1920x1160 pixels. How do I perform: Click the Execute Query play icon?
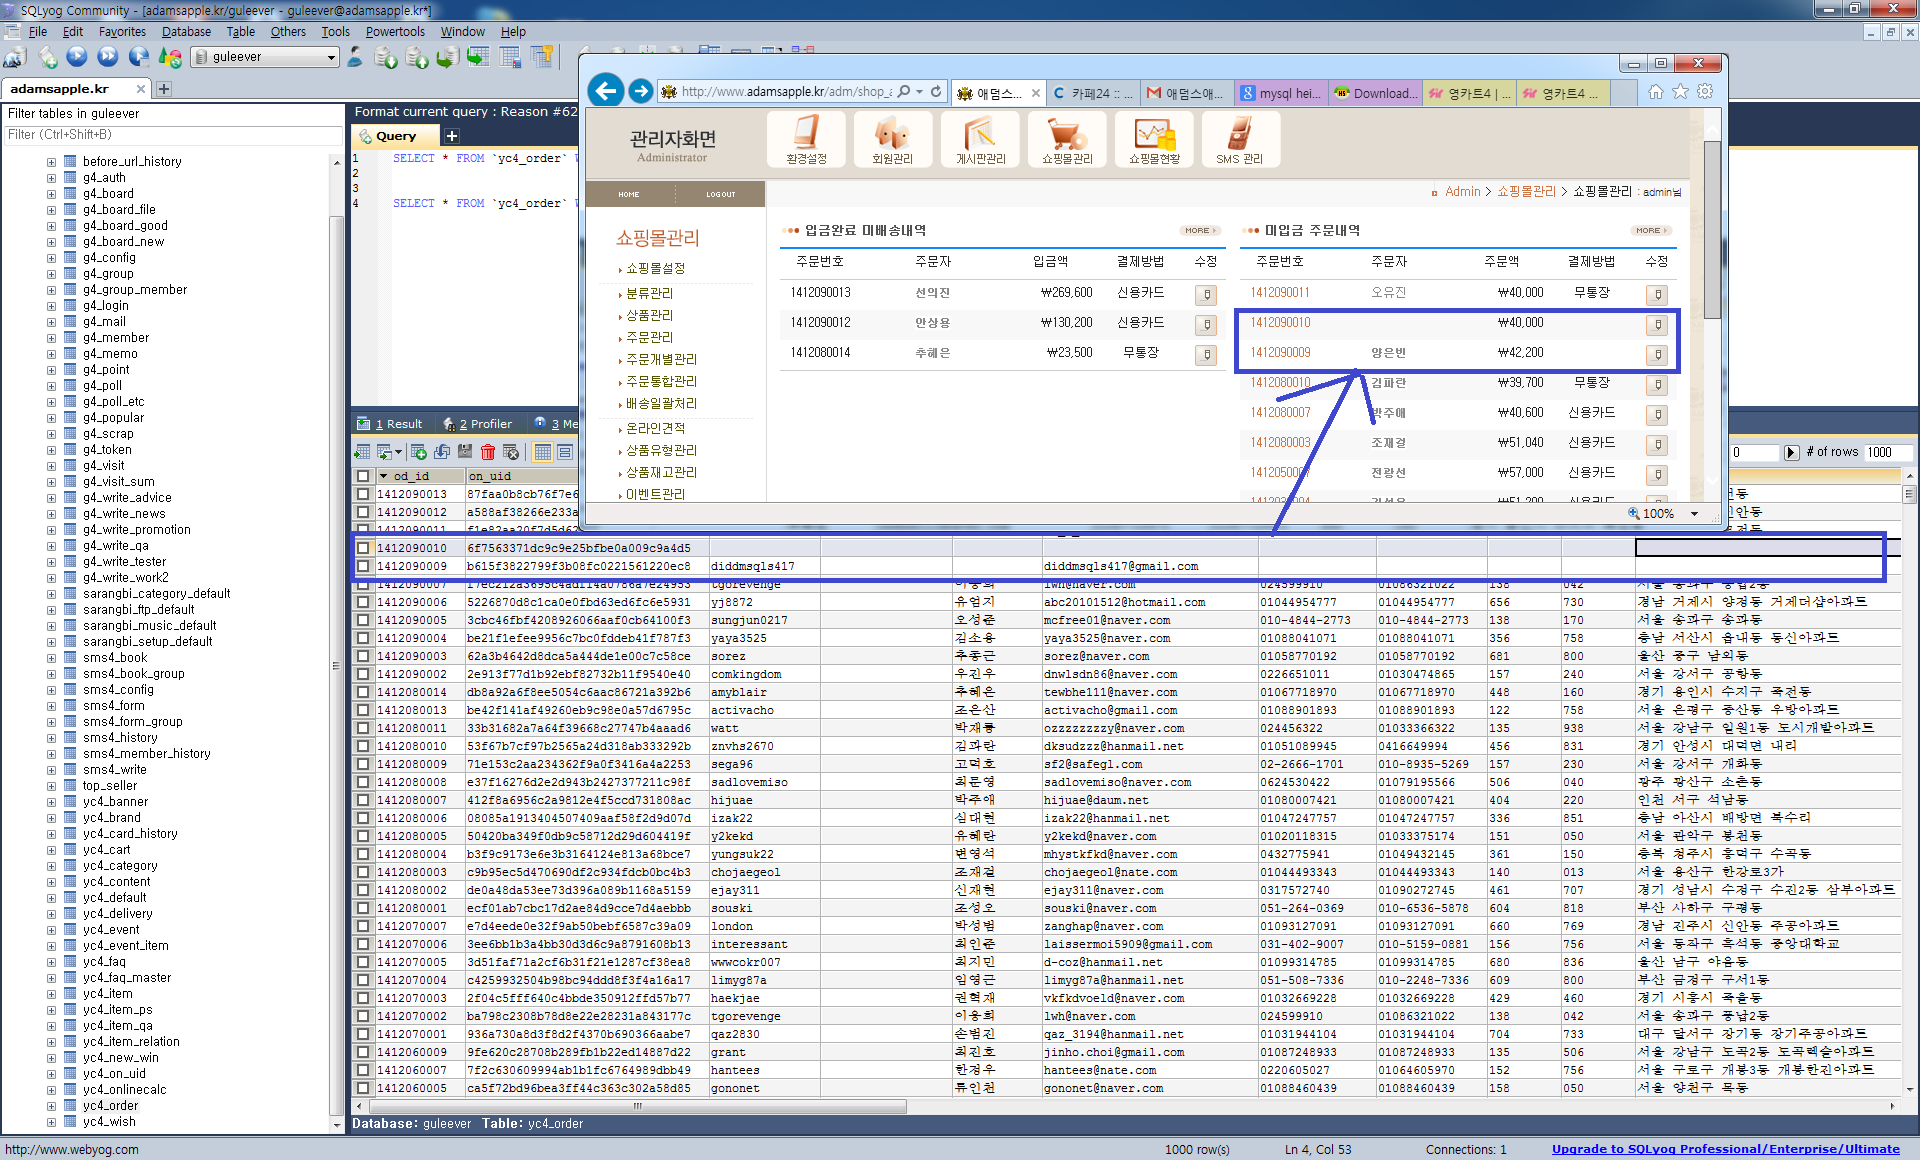pos(77,57)
